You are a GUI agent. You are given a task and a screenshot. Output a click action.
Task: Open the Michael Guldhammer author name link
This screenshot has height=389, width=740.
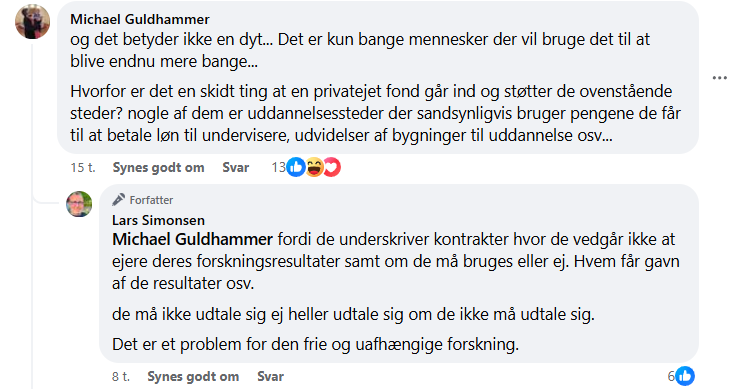click(140, 19)
